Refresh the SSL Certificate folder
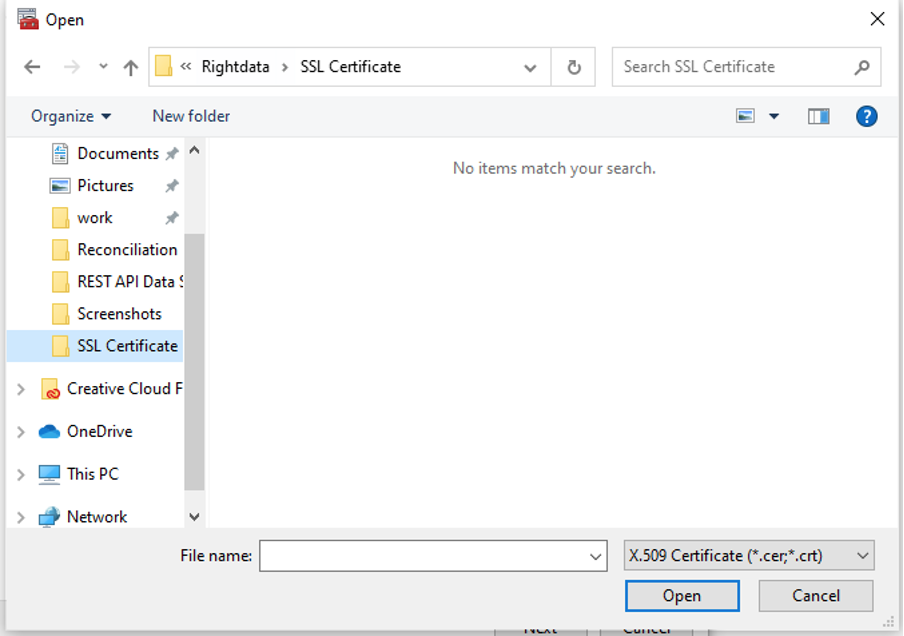 (x=573, y=66)
